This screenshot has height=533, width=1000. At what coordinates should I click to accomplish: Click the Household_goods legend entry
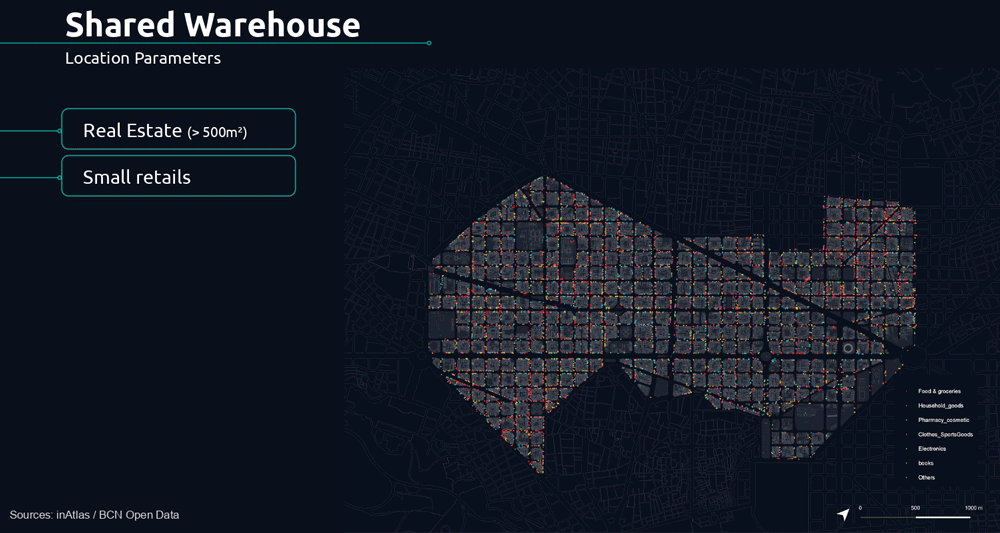click(x=940, y=405)
